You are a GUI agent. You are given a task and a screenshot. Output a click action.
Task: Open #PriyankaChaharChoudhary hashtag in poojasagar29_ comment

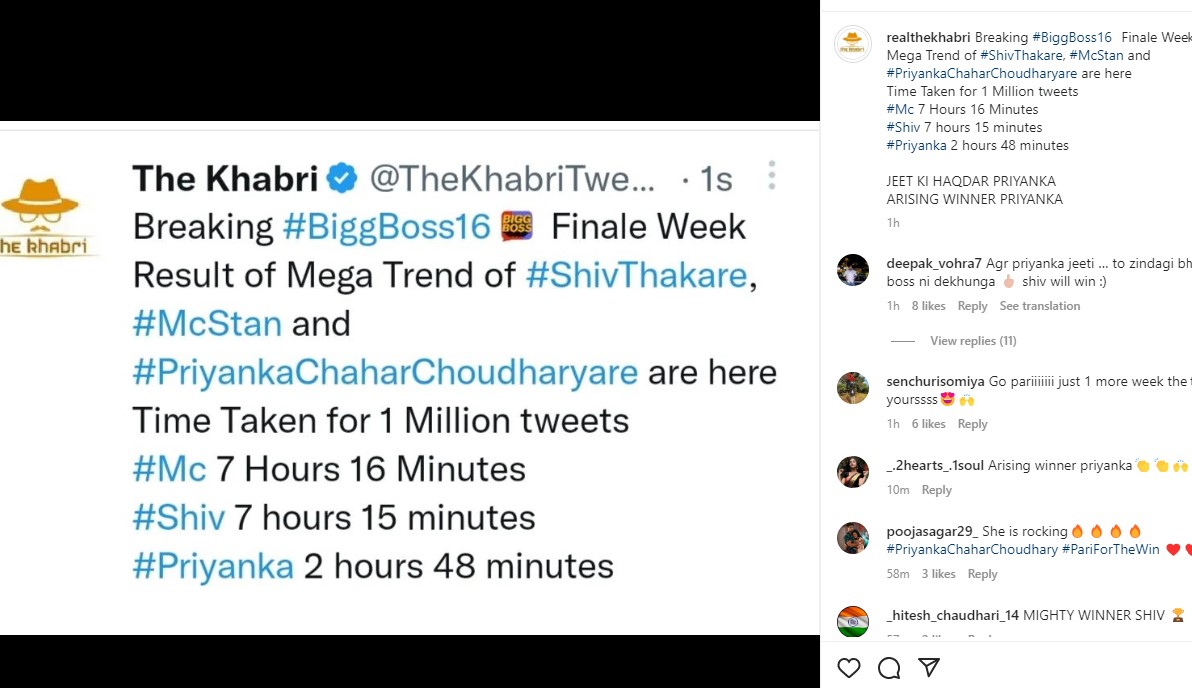[x=971, y=549]
